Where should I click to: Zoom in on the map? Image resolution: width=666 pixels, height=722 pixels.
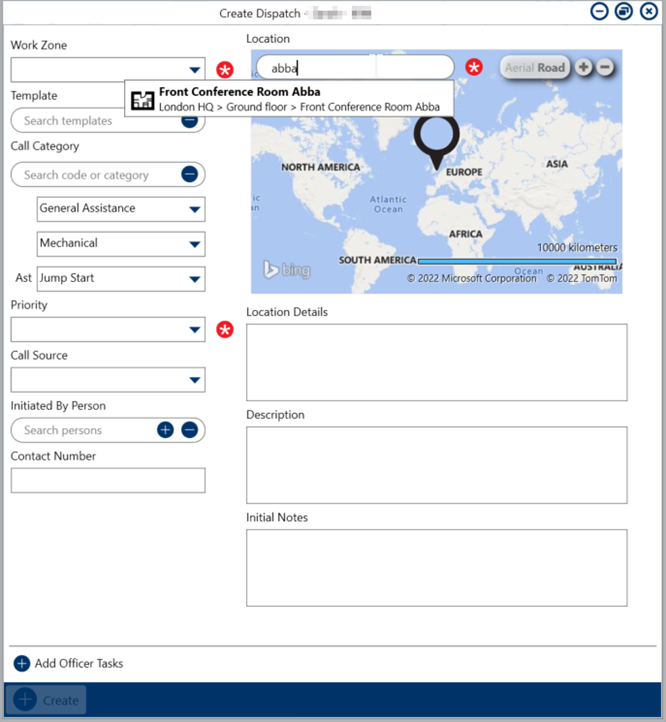pyautogui.click(x=584, y=68)
